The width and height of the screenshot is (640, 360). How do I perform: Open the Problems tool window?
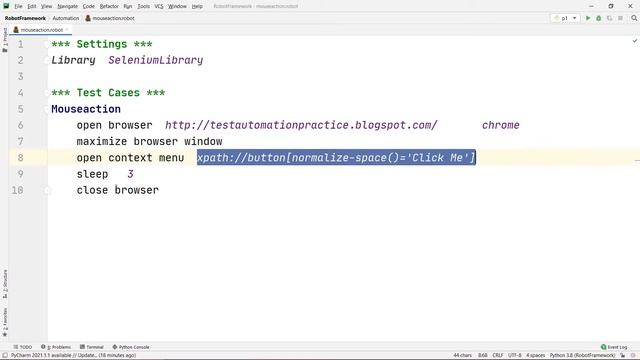56,347
